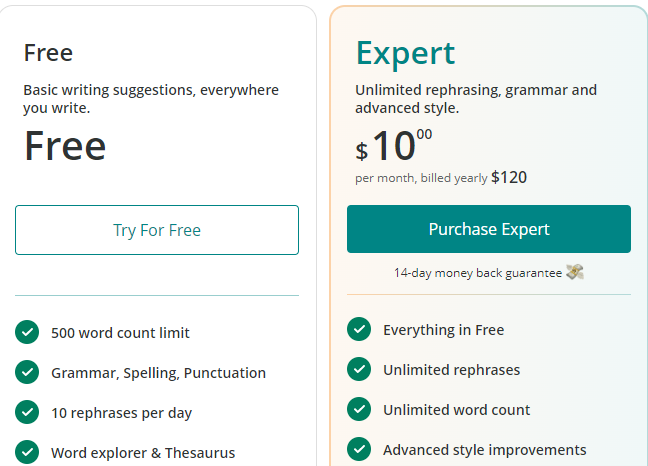Select the Expert plan heading
Viewport: 648px width, 466px height.
[x=405, y=54]
